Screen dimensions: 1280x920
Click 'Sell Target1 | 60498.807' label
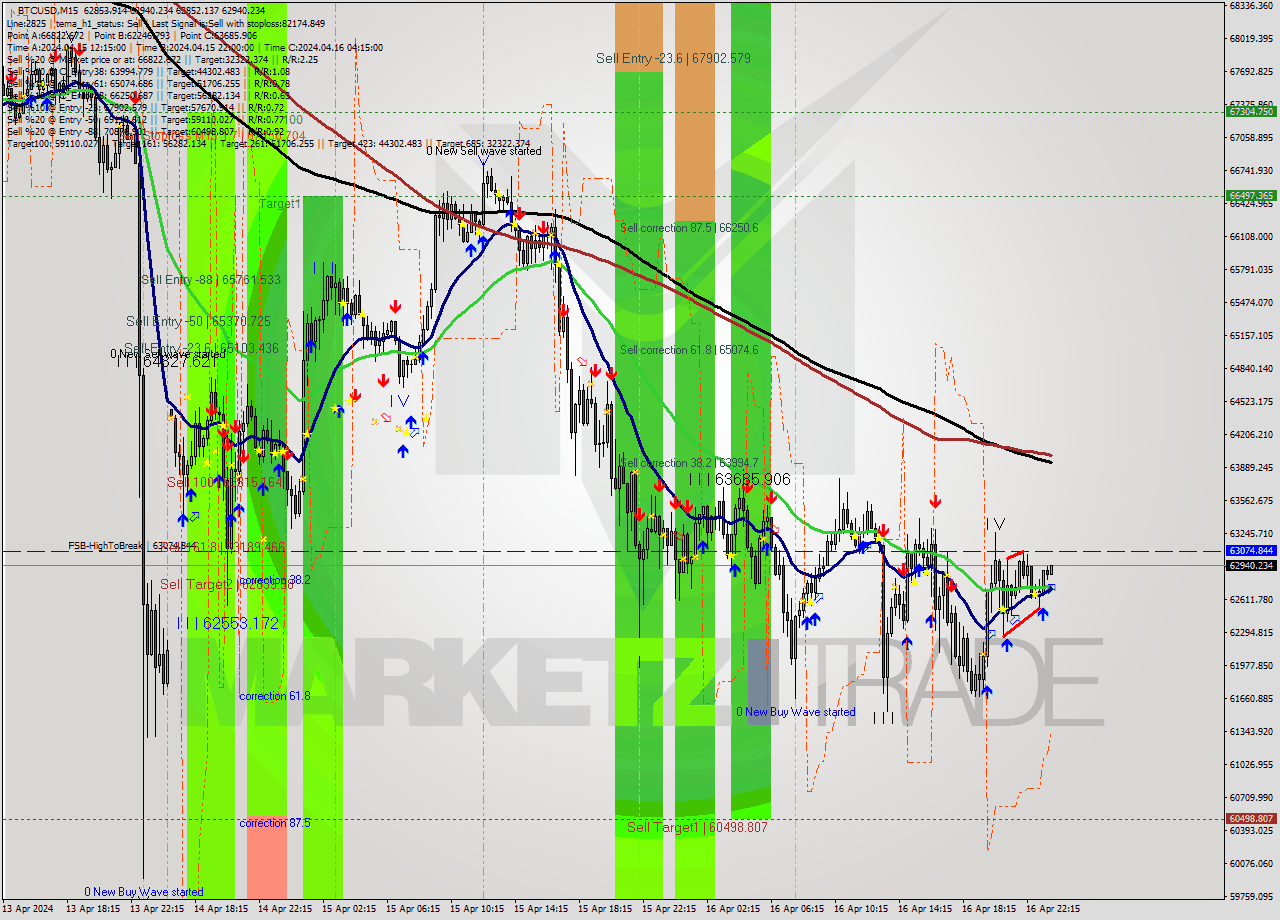697,827
